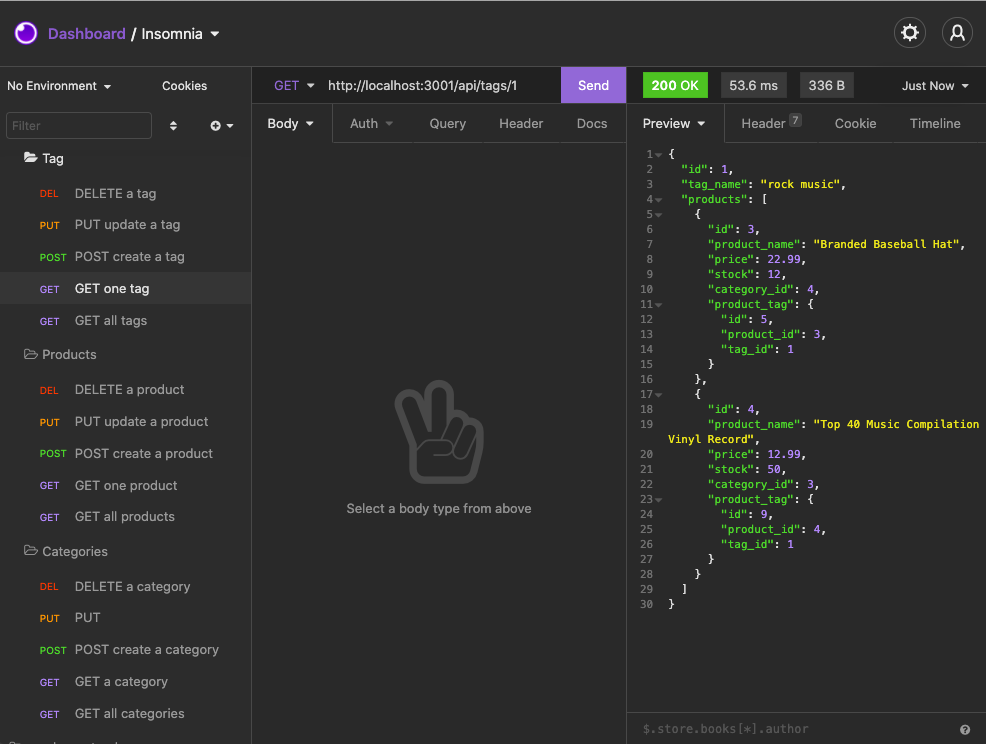986x744 pixels.
Task: Open the Query tab
Action: click(x=447, y=123)
